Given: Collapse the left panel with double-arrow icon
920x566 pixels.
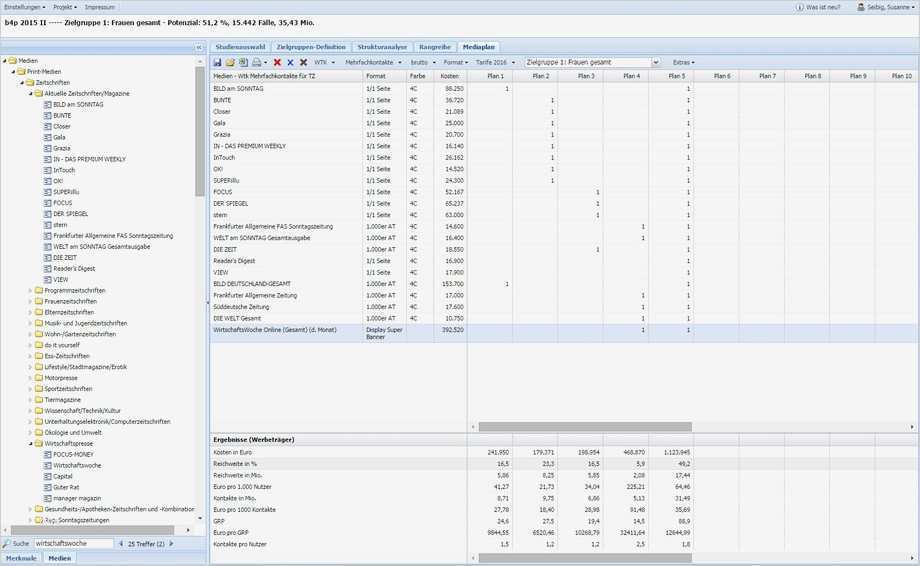Looking at the screenshot, I should click(199, 47).
